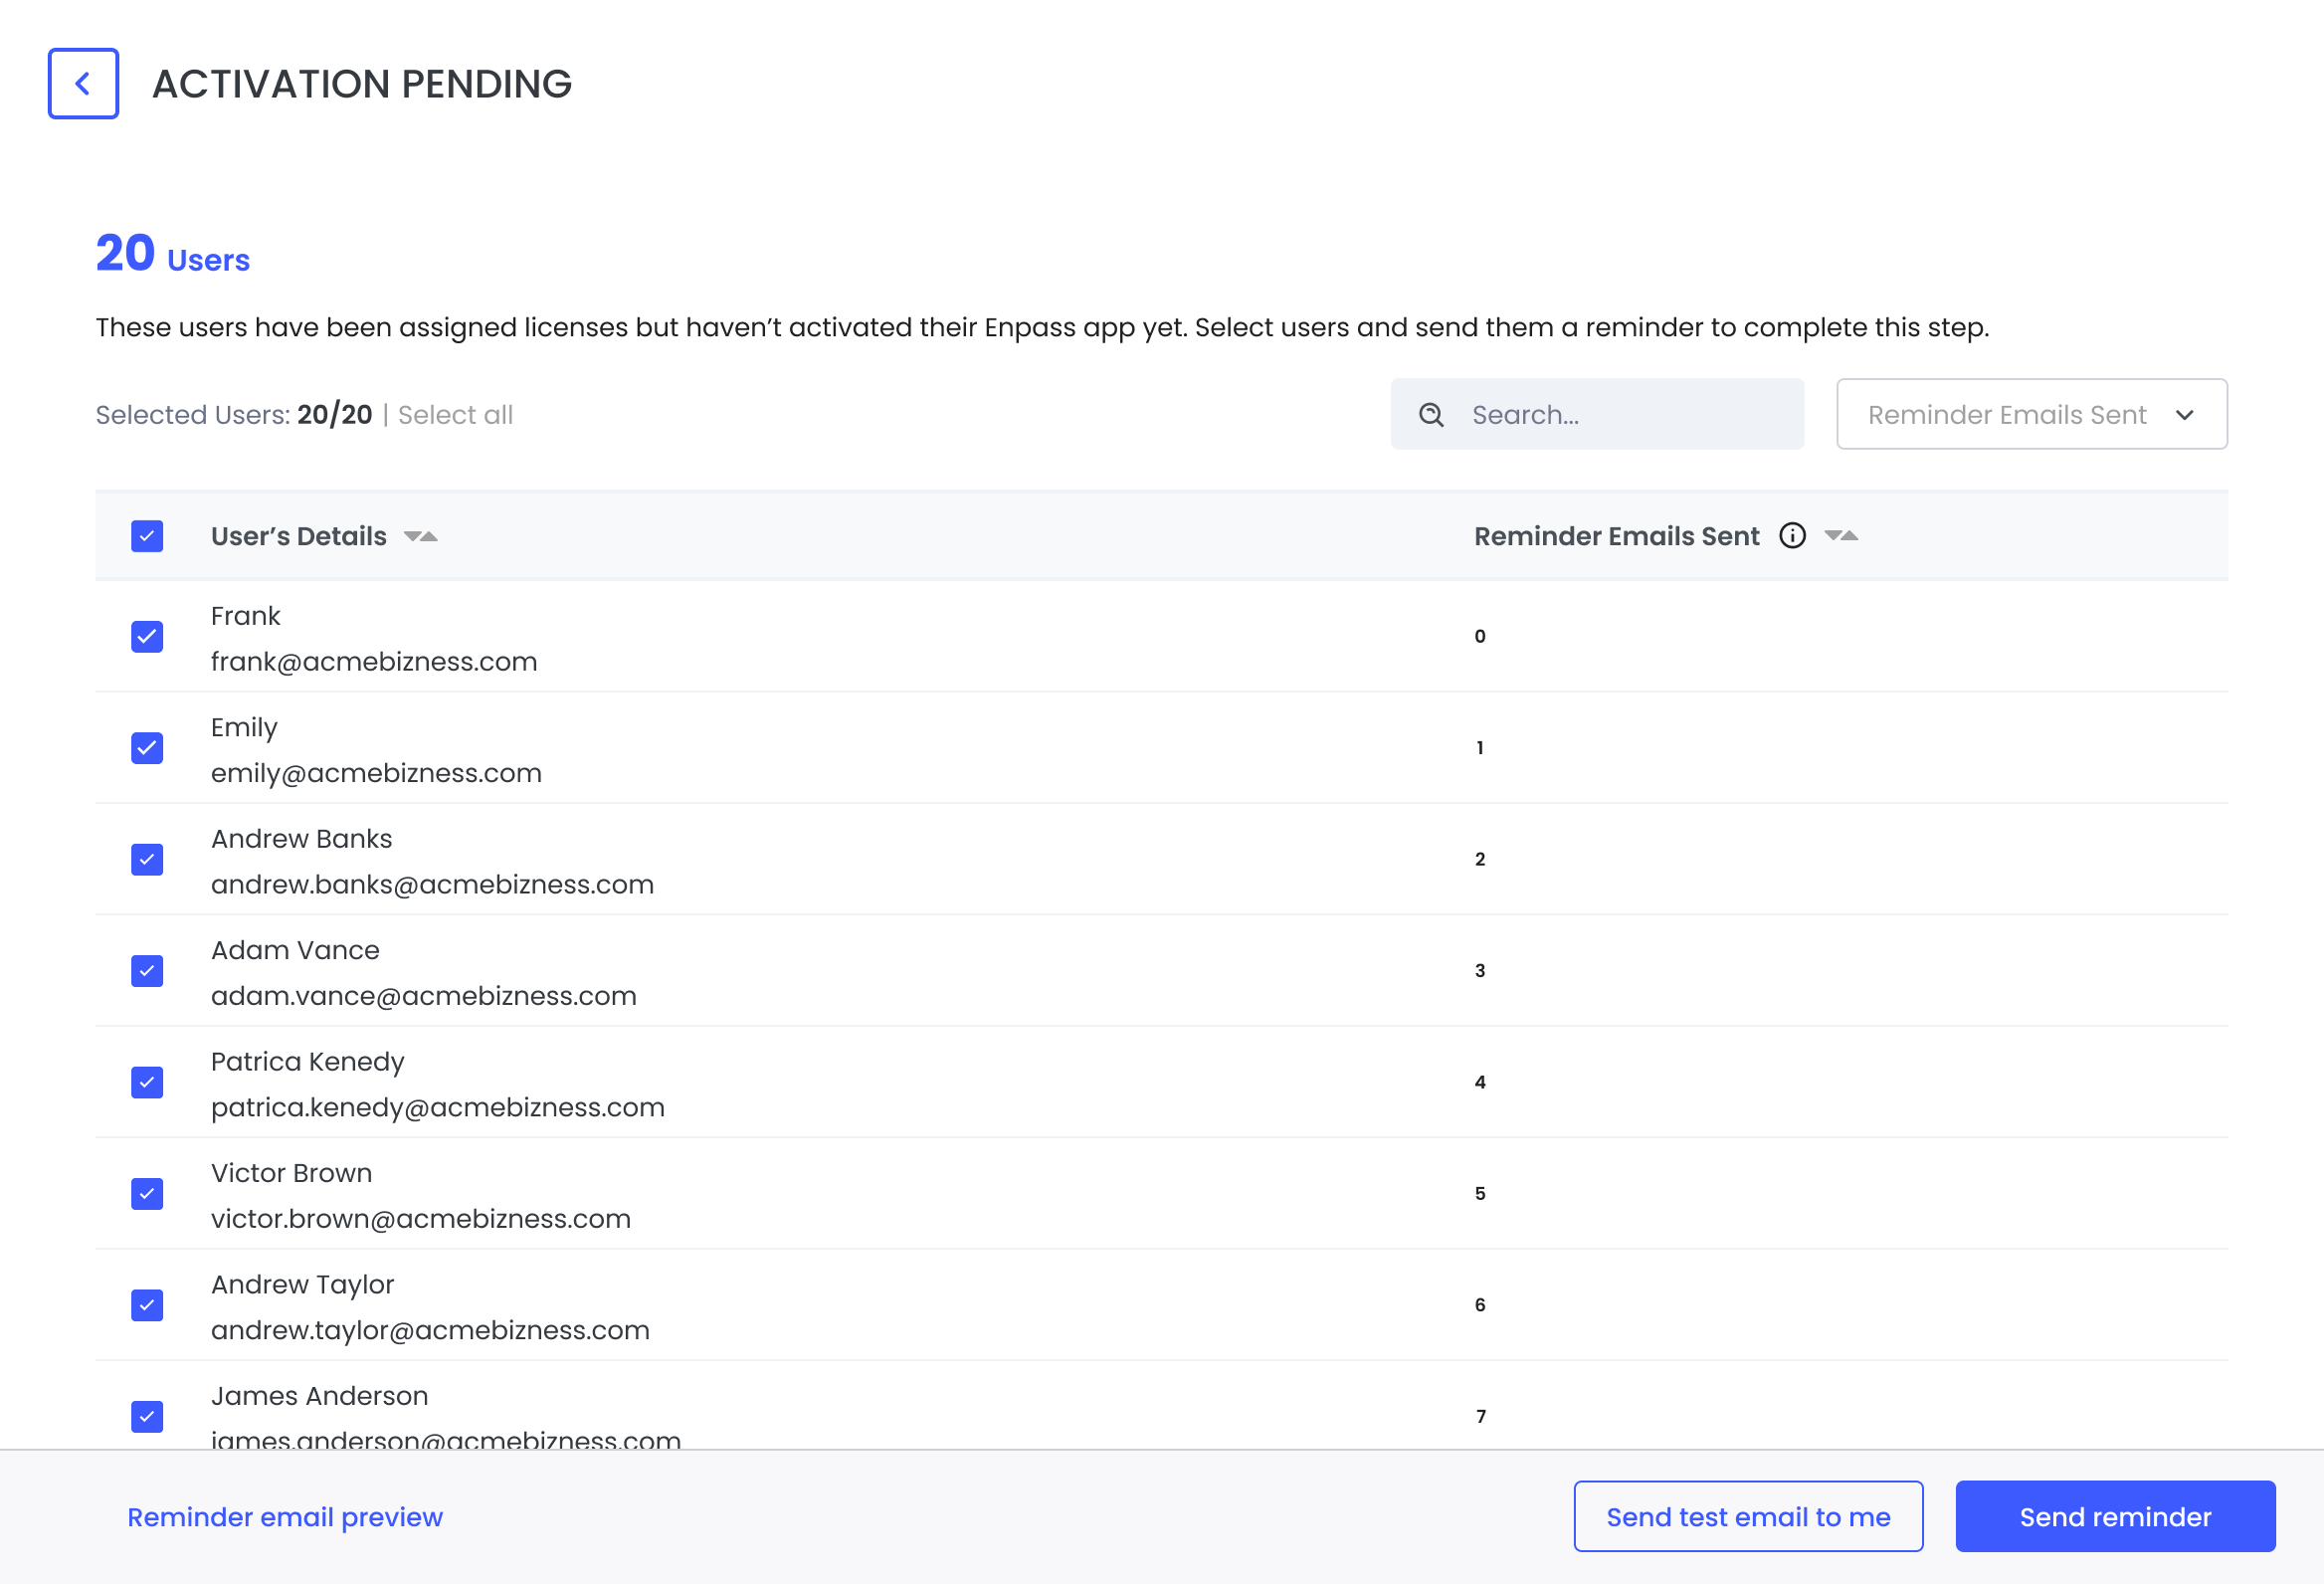This screenshot has width=2324, height=1584.
Task: Deselect Andrew Banks
Action: point(147,860)
